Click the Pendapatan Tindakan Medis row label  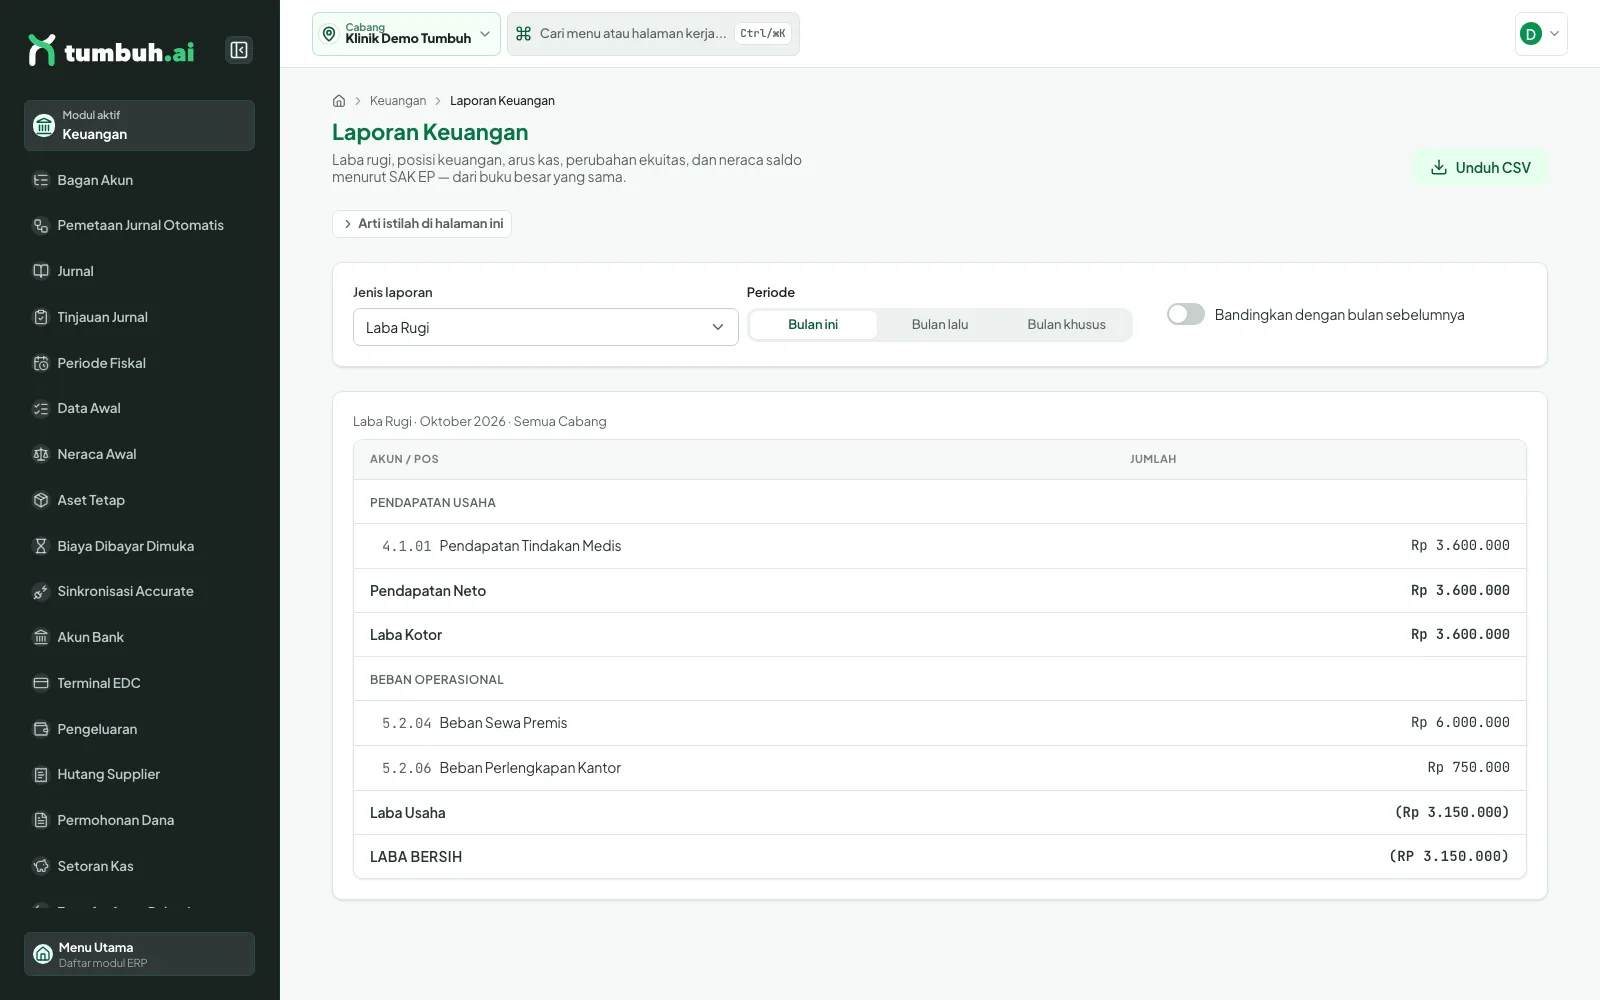pyautogui.click(x=530, y=546)
